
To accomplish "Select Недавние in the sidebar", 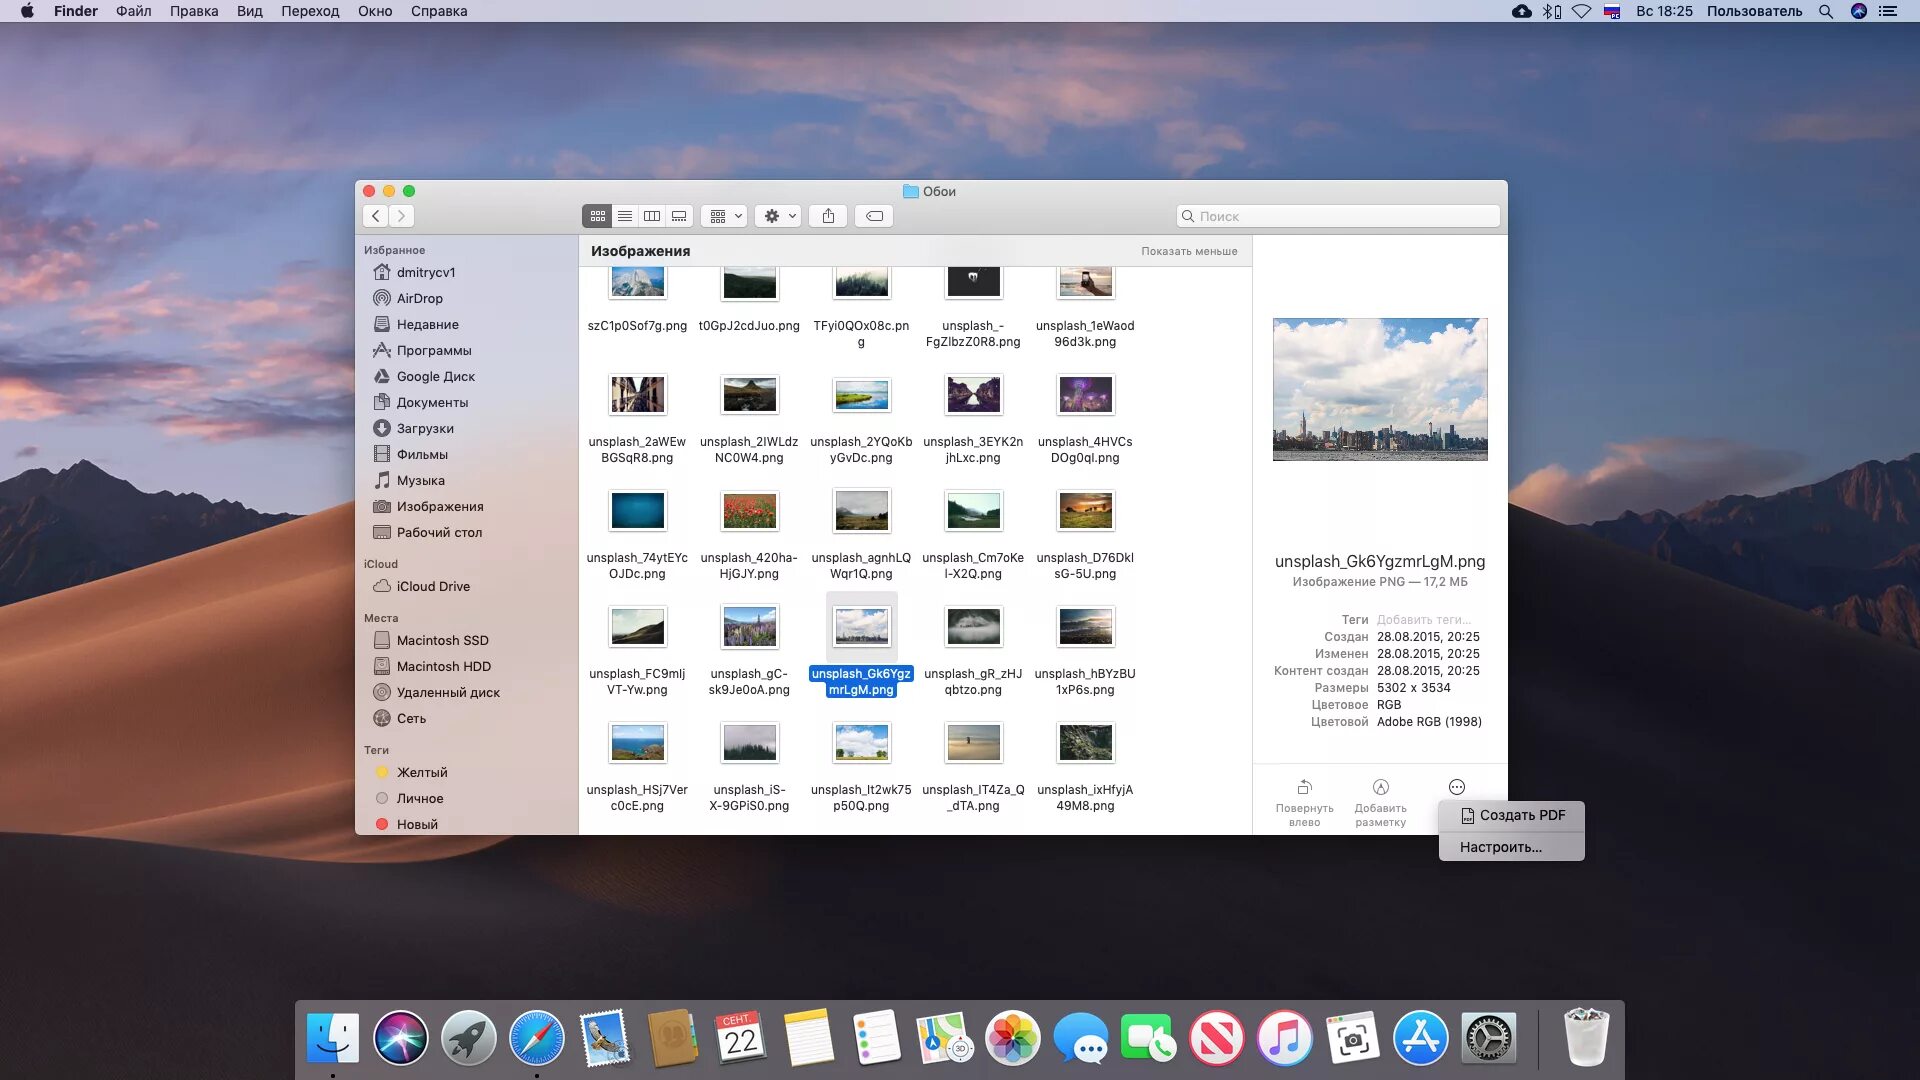I will point(427,324).
